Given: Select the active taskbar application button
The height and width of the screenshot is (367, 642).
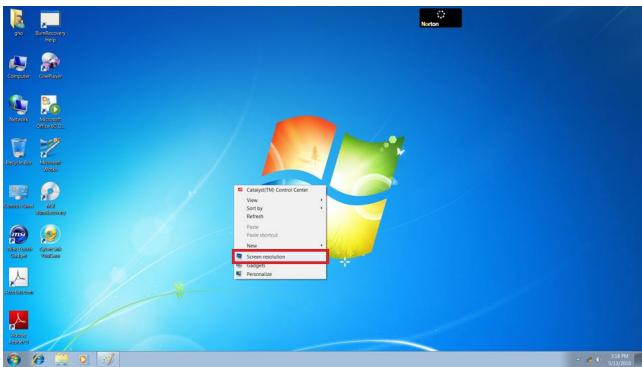Looking at the screenshot, I should click(108, 359).
